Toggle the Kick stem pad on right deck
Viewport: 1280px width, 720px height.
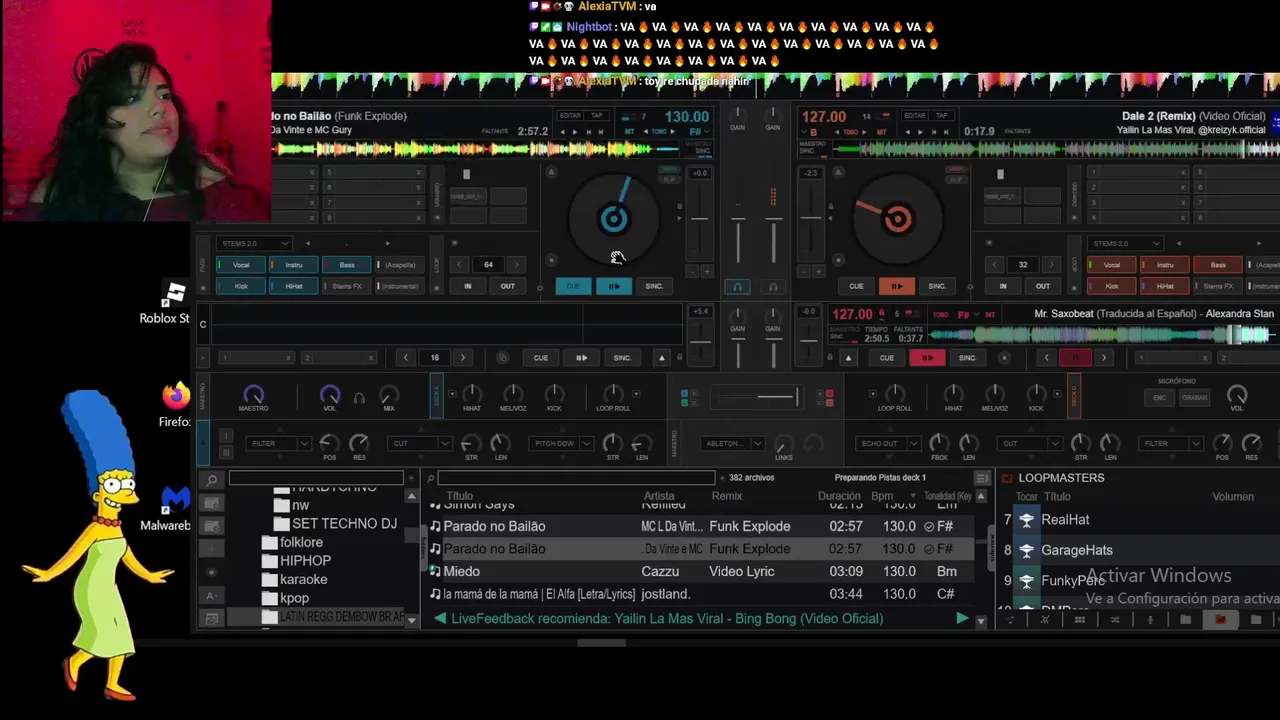1111,286
